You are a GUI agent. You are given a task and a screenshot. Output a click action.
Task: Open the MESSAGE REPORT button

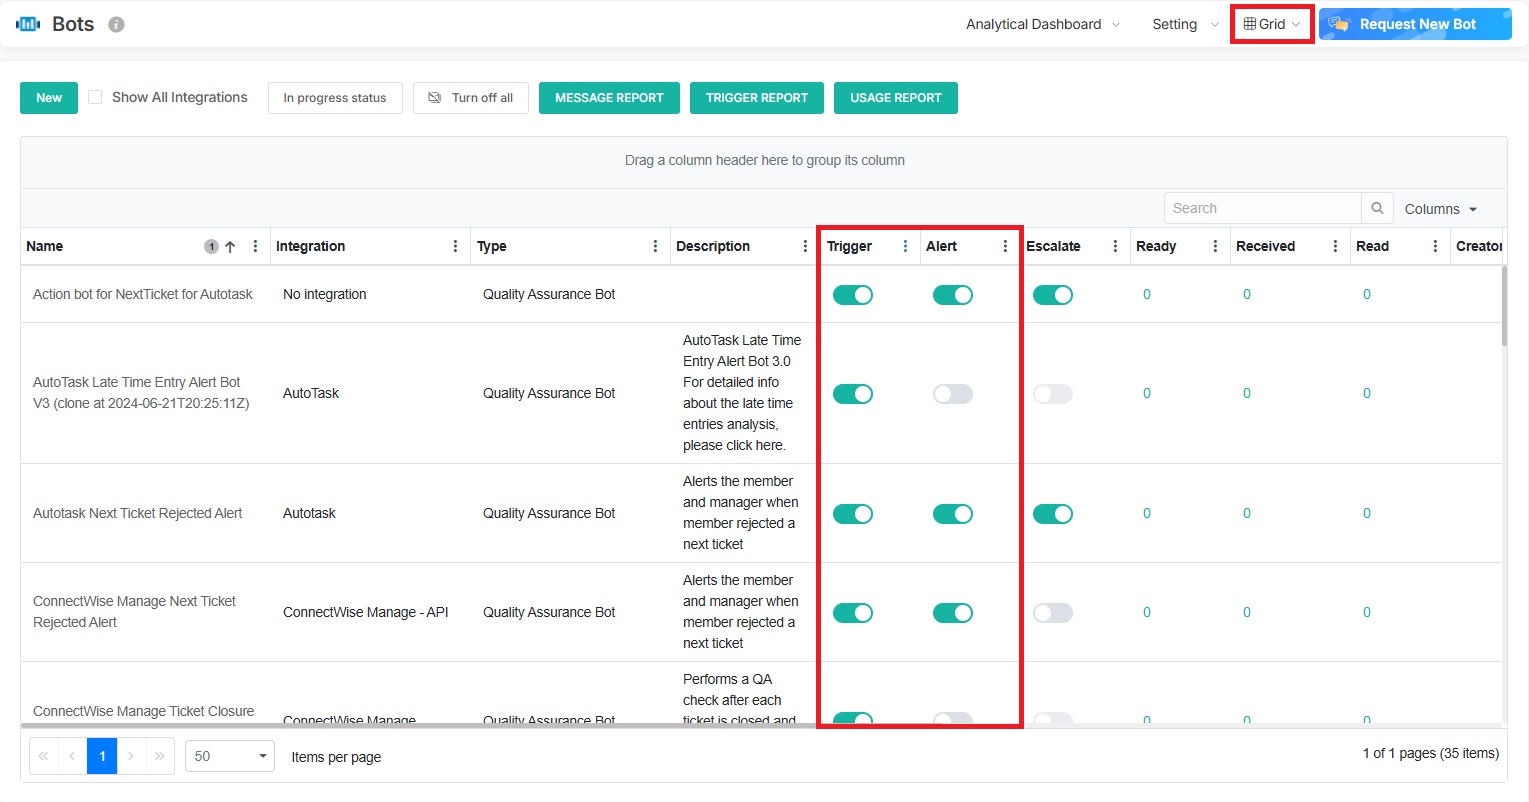pos(609,98)
